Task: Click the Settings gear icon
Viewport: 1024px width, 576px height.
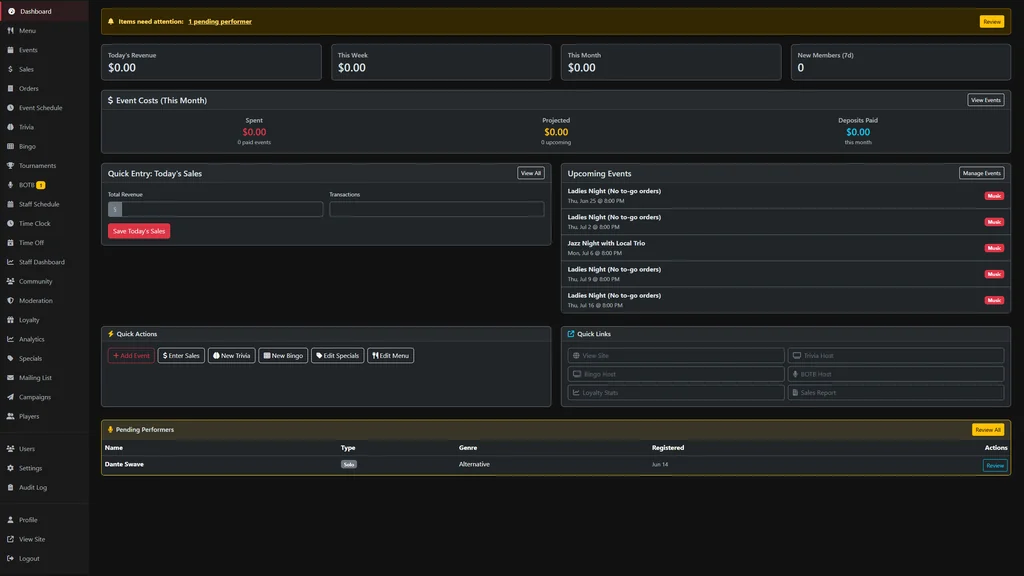Action: tap(10, 468)
